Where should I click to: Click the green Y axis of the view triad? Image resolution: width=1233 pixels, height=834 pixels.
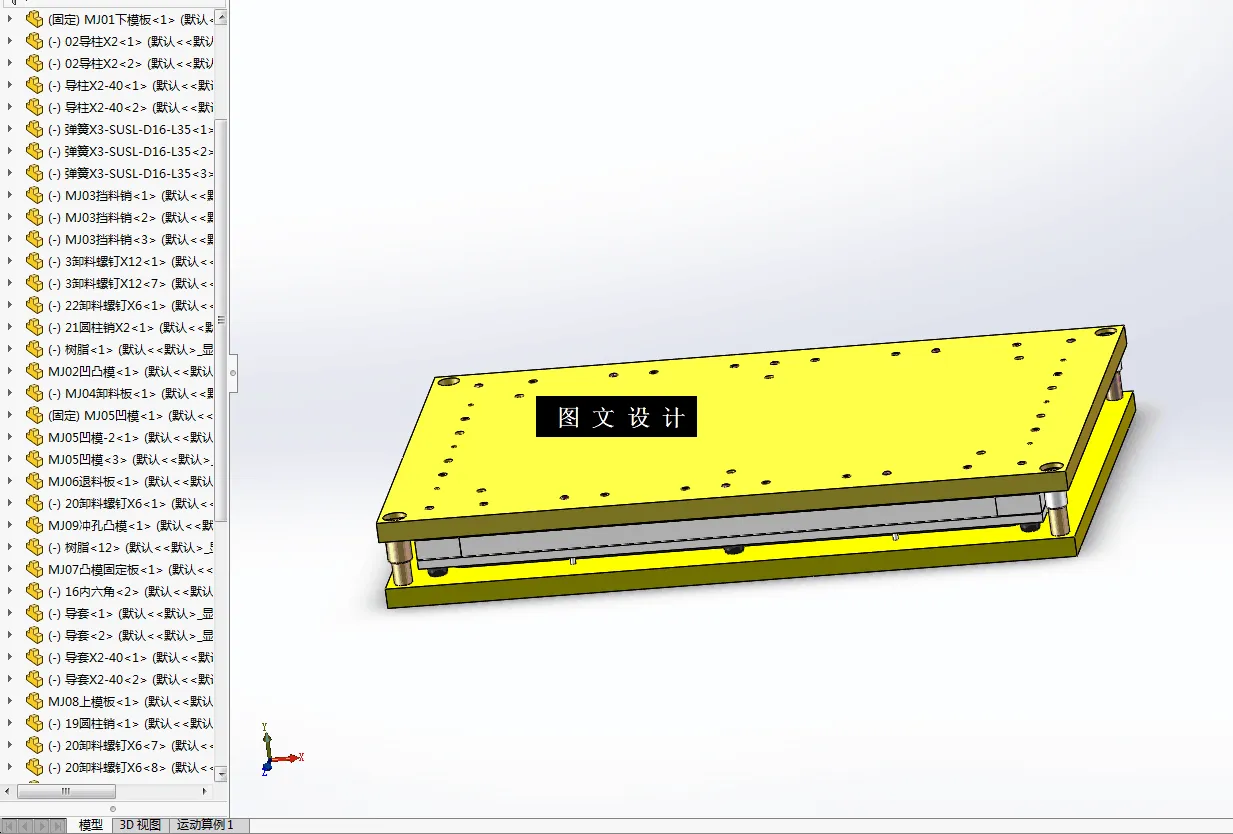point(266,741)
